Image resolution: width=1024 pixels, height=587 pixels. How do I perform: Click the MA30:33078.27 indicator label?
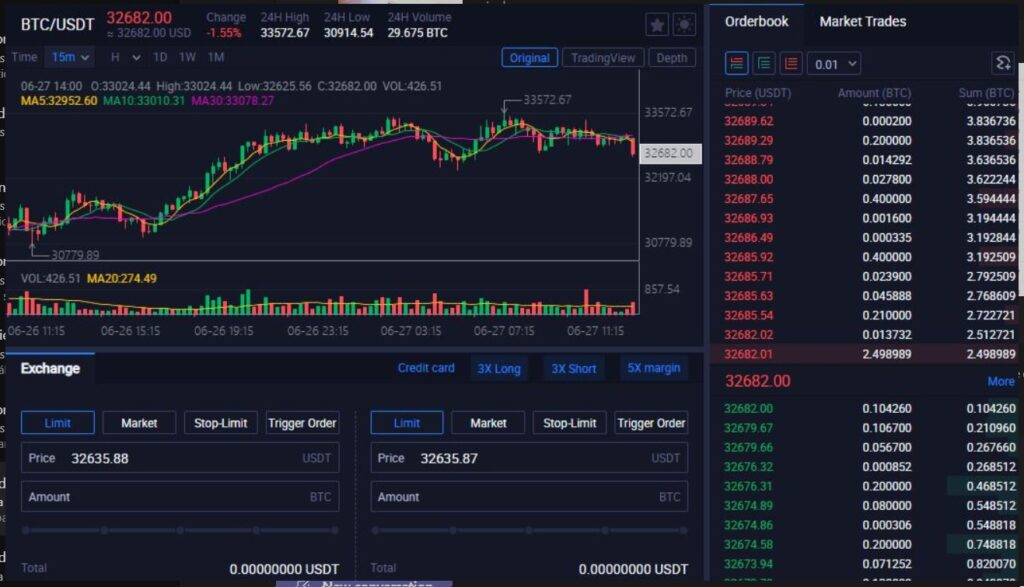[x=232, y=101]
